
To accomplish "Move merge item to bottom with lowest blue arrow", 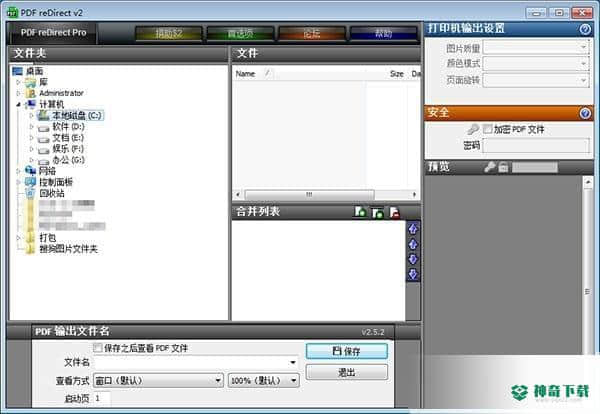I will 413,274.
